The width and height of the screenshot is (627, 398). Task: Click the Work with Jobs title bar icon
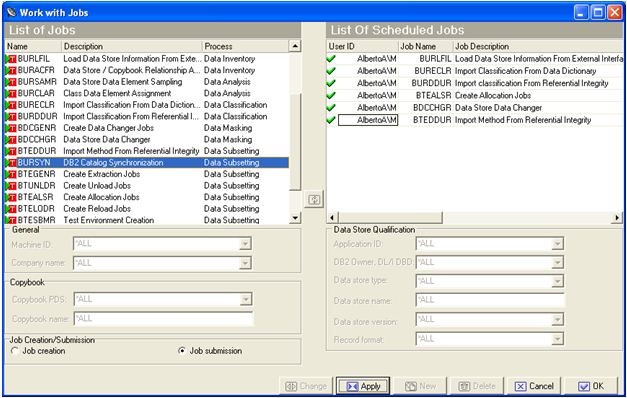(x=12, y=12)
